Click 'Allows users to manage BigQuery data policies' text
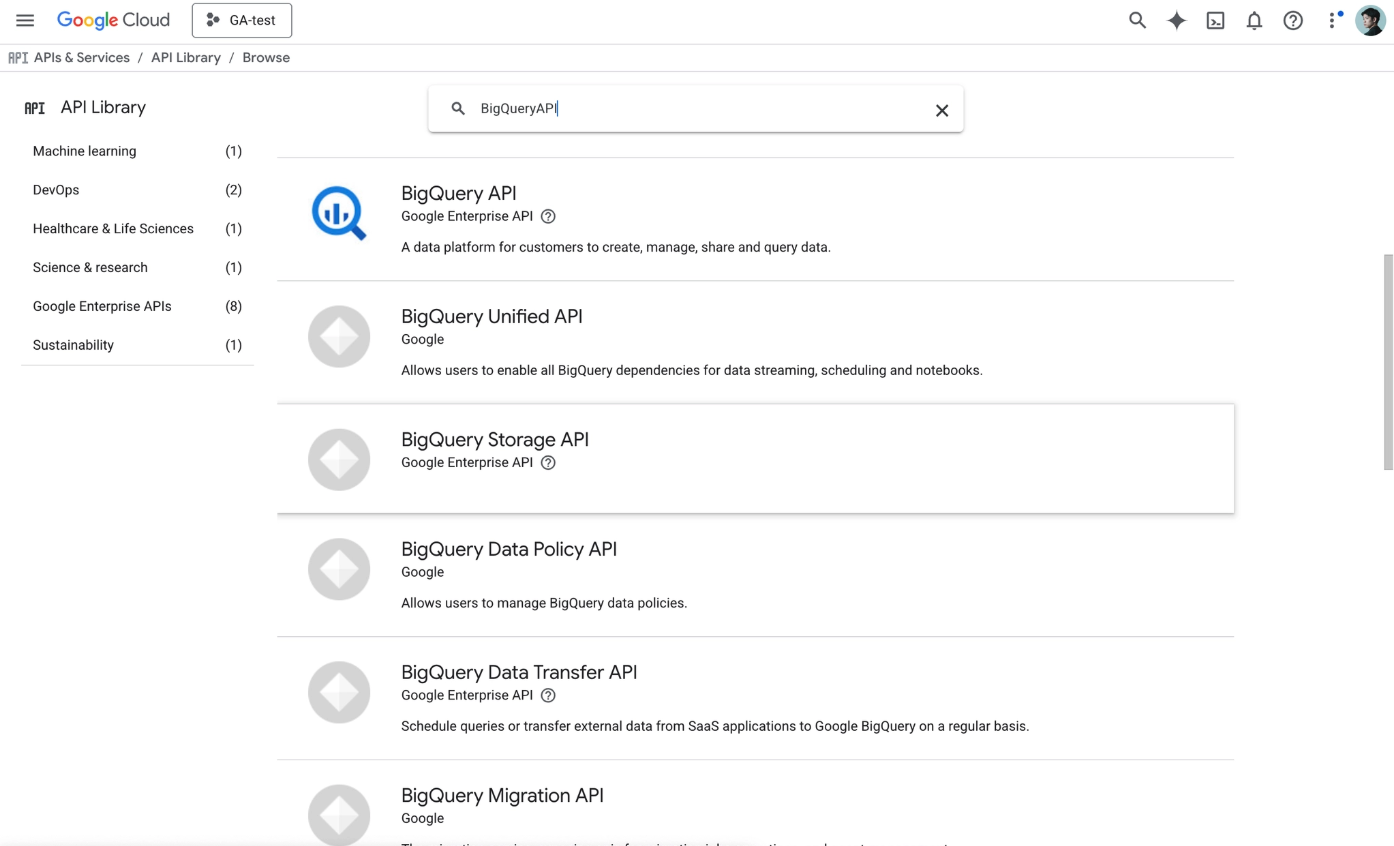 coord(544,603)
